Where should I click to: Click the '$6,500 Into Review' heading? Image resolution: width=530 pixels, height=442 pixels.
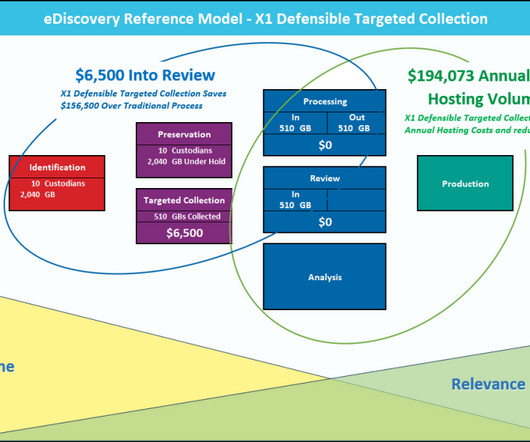[145, 75]
